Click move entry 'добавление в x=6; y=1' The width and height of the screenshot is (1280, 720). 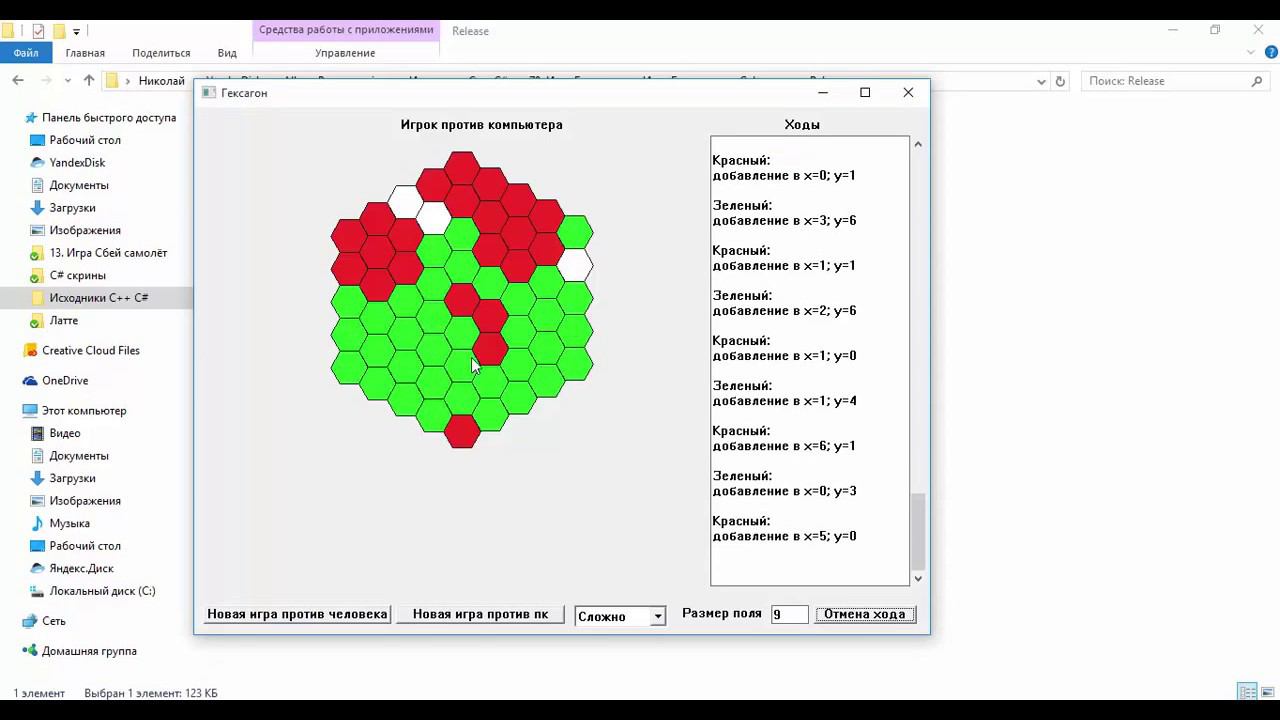point(784,446)
